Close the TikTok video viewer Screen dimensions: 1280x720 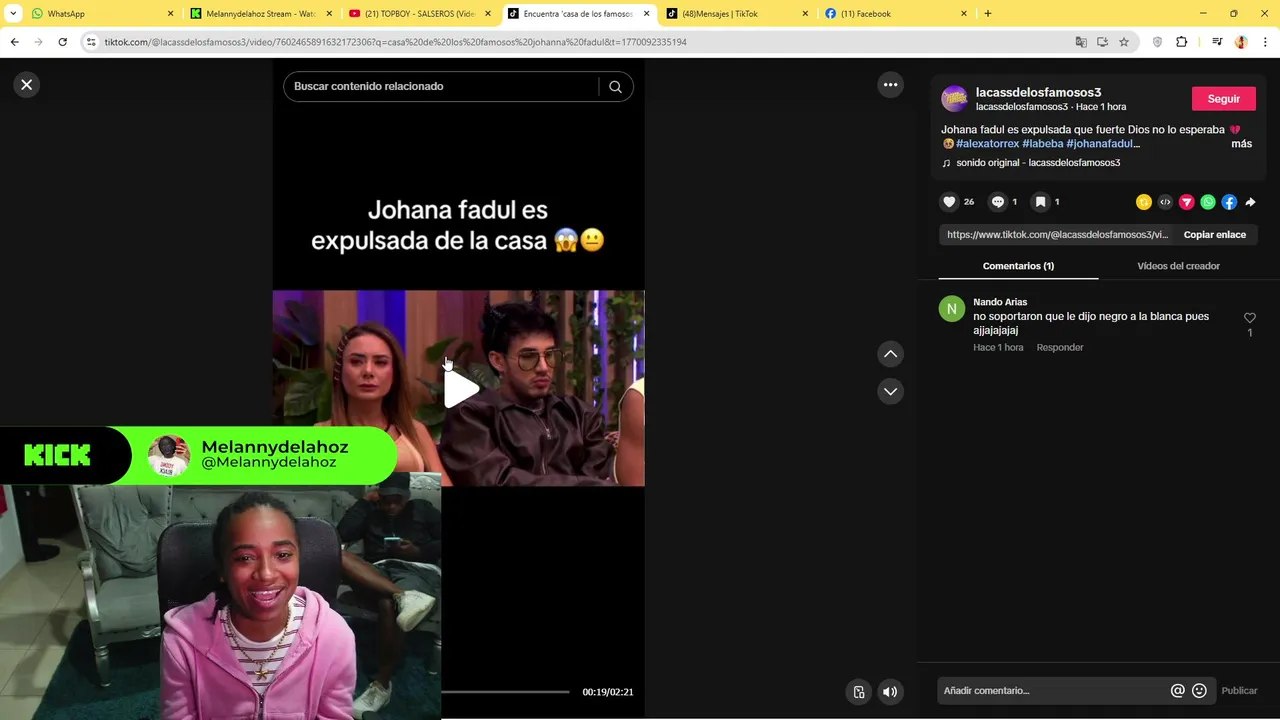click(x=27, y=85)
